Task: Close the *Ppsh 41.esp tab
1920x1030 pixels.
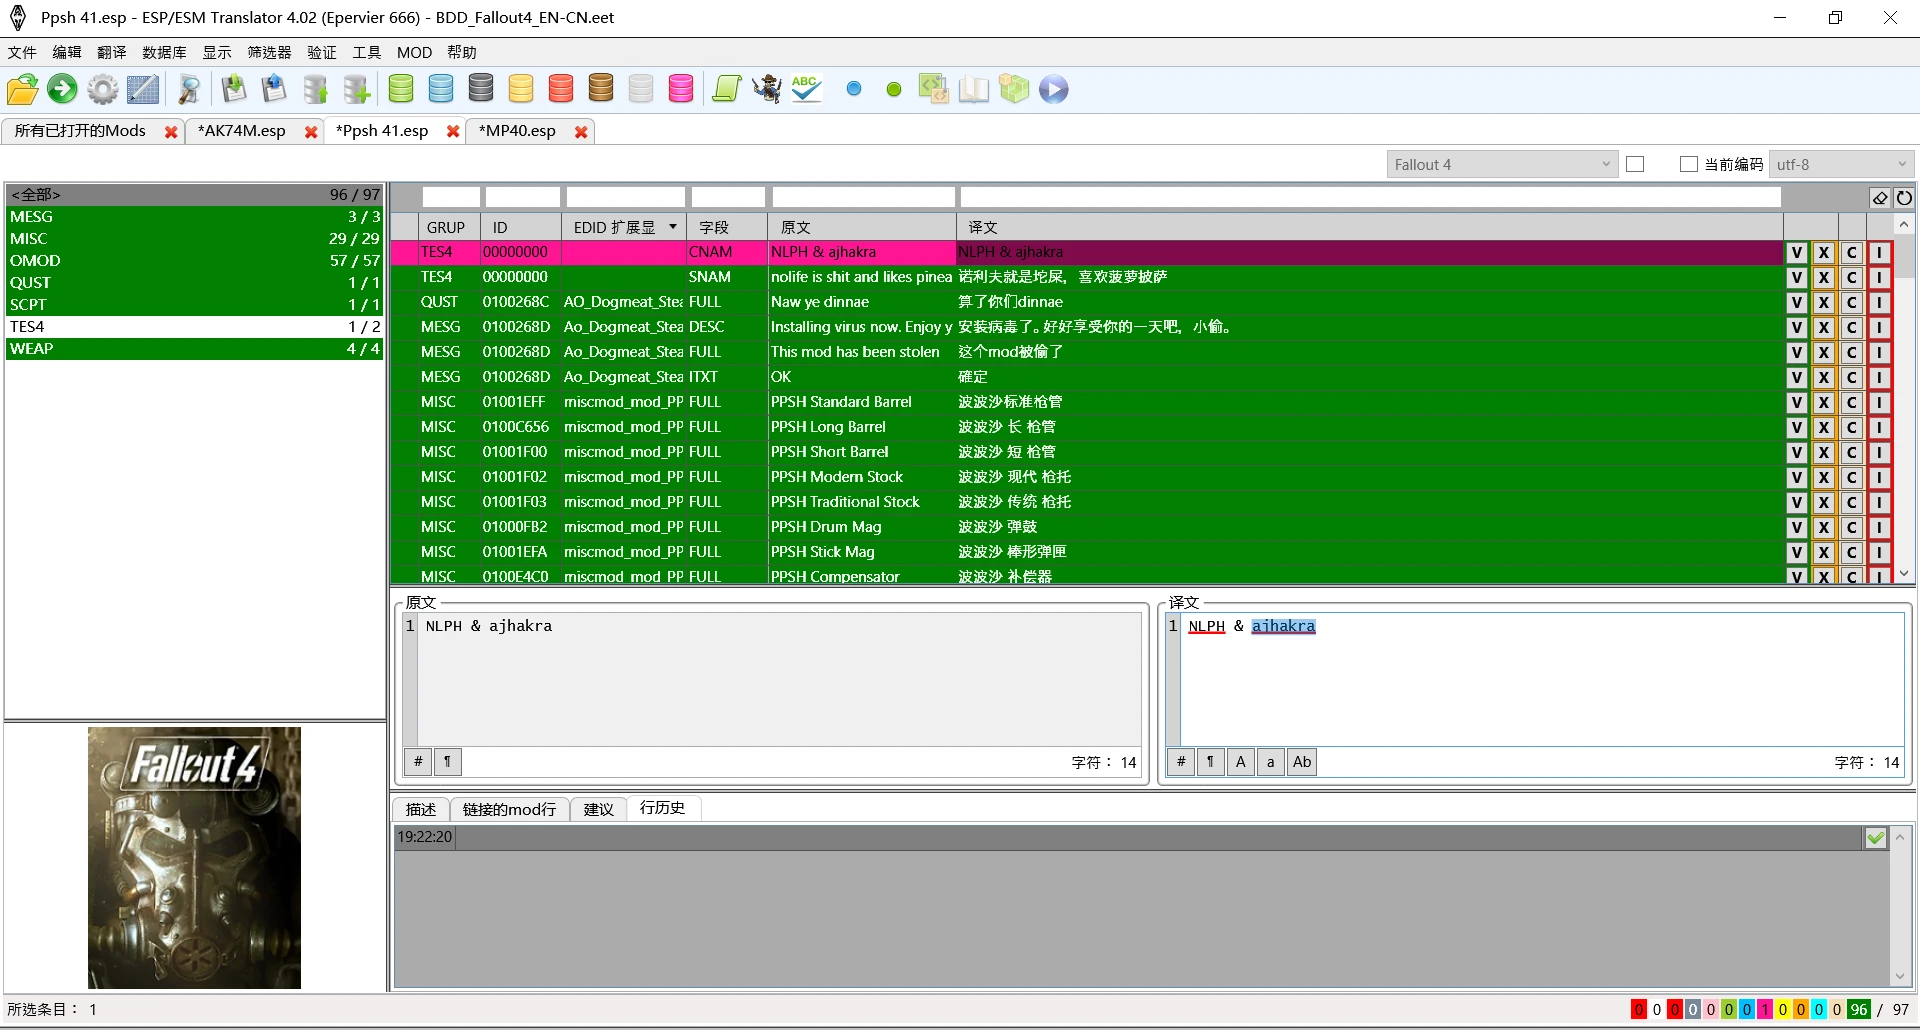Action: pos(453,132)
